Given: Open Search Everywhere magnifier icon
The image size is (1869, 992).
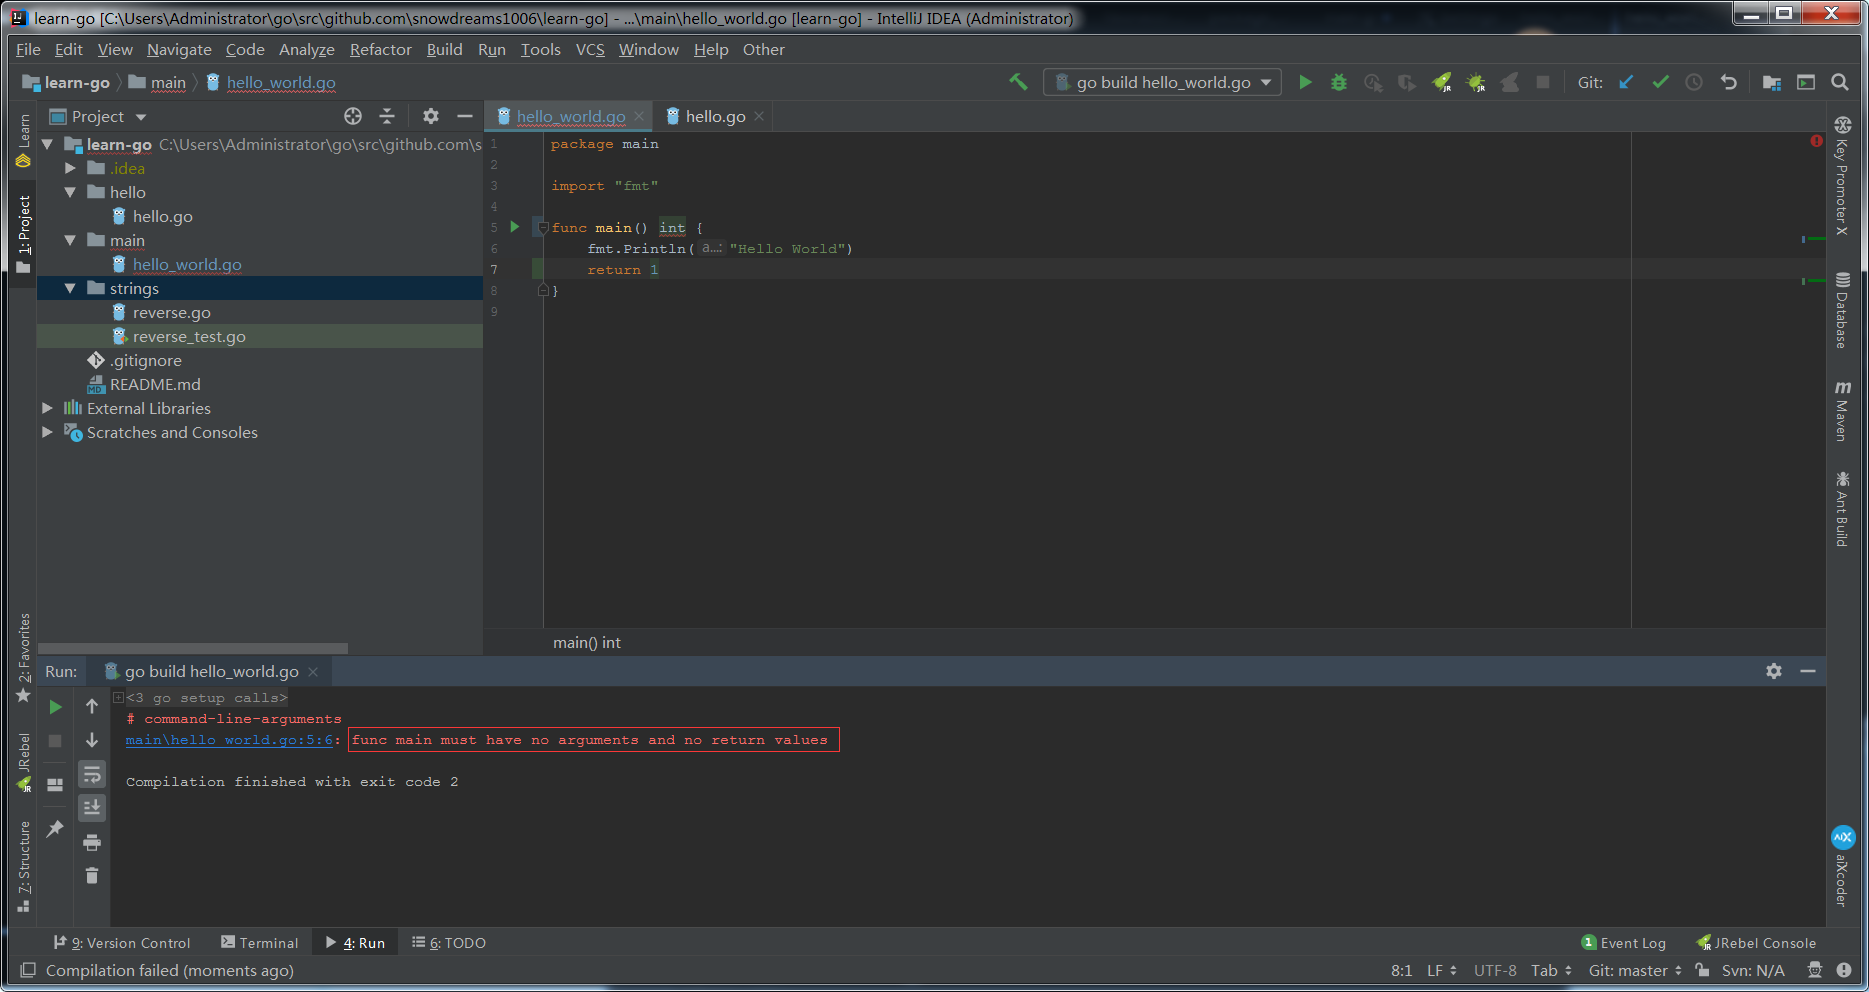Looking at the screenshot, I should [x=1839, y=82].
